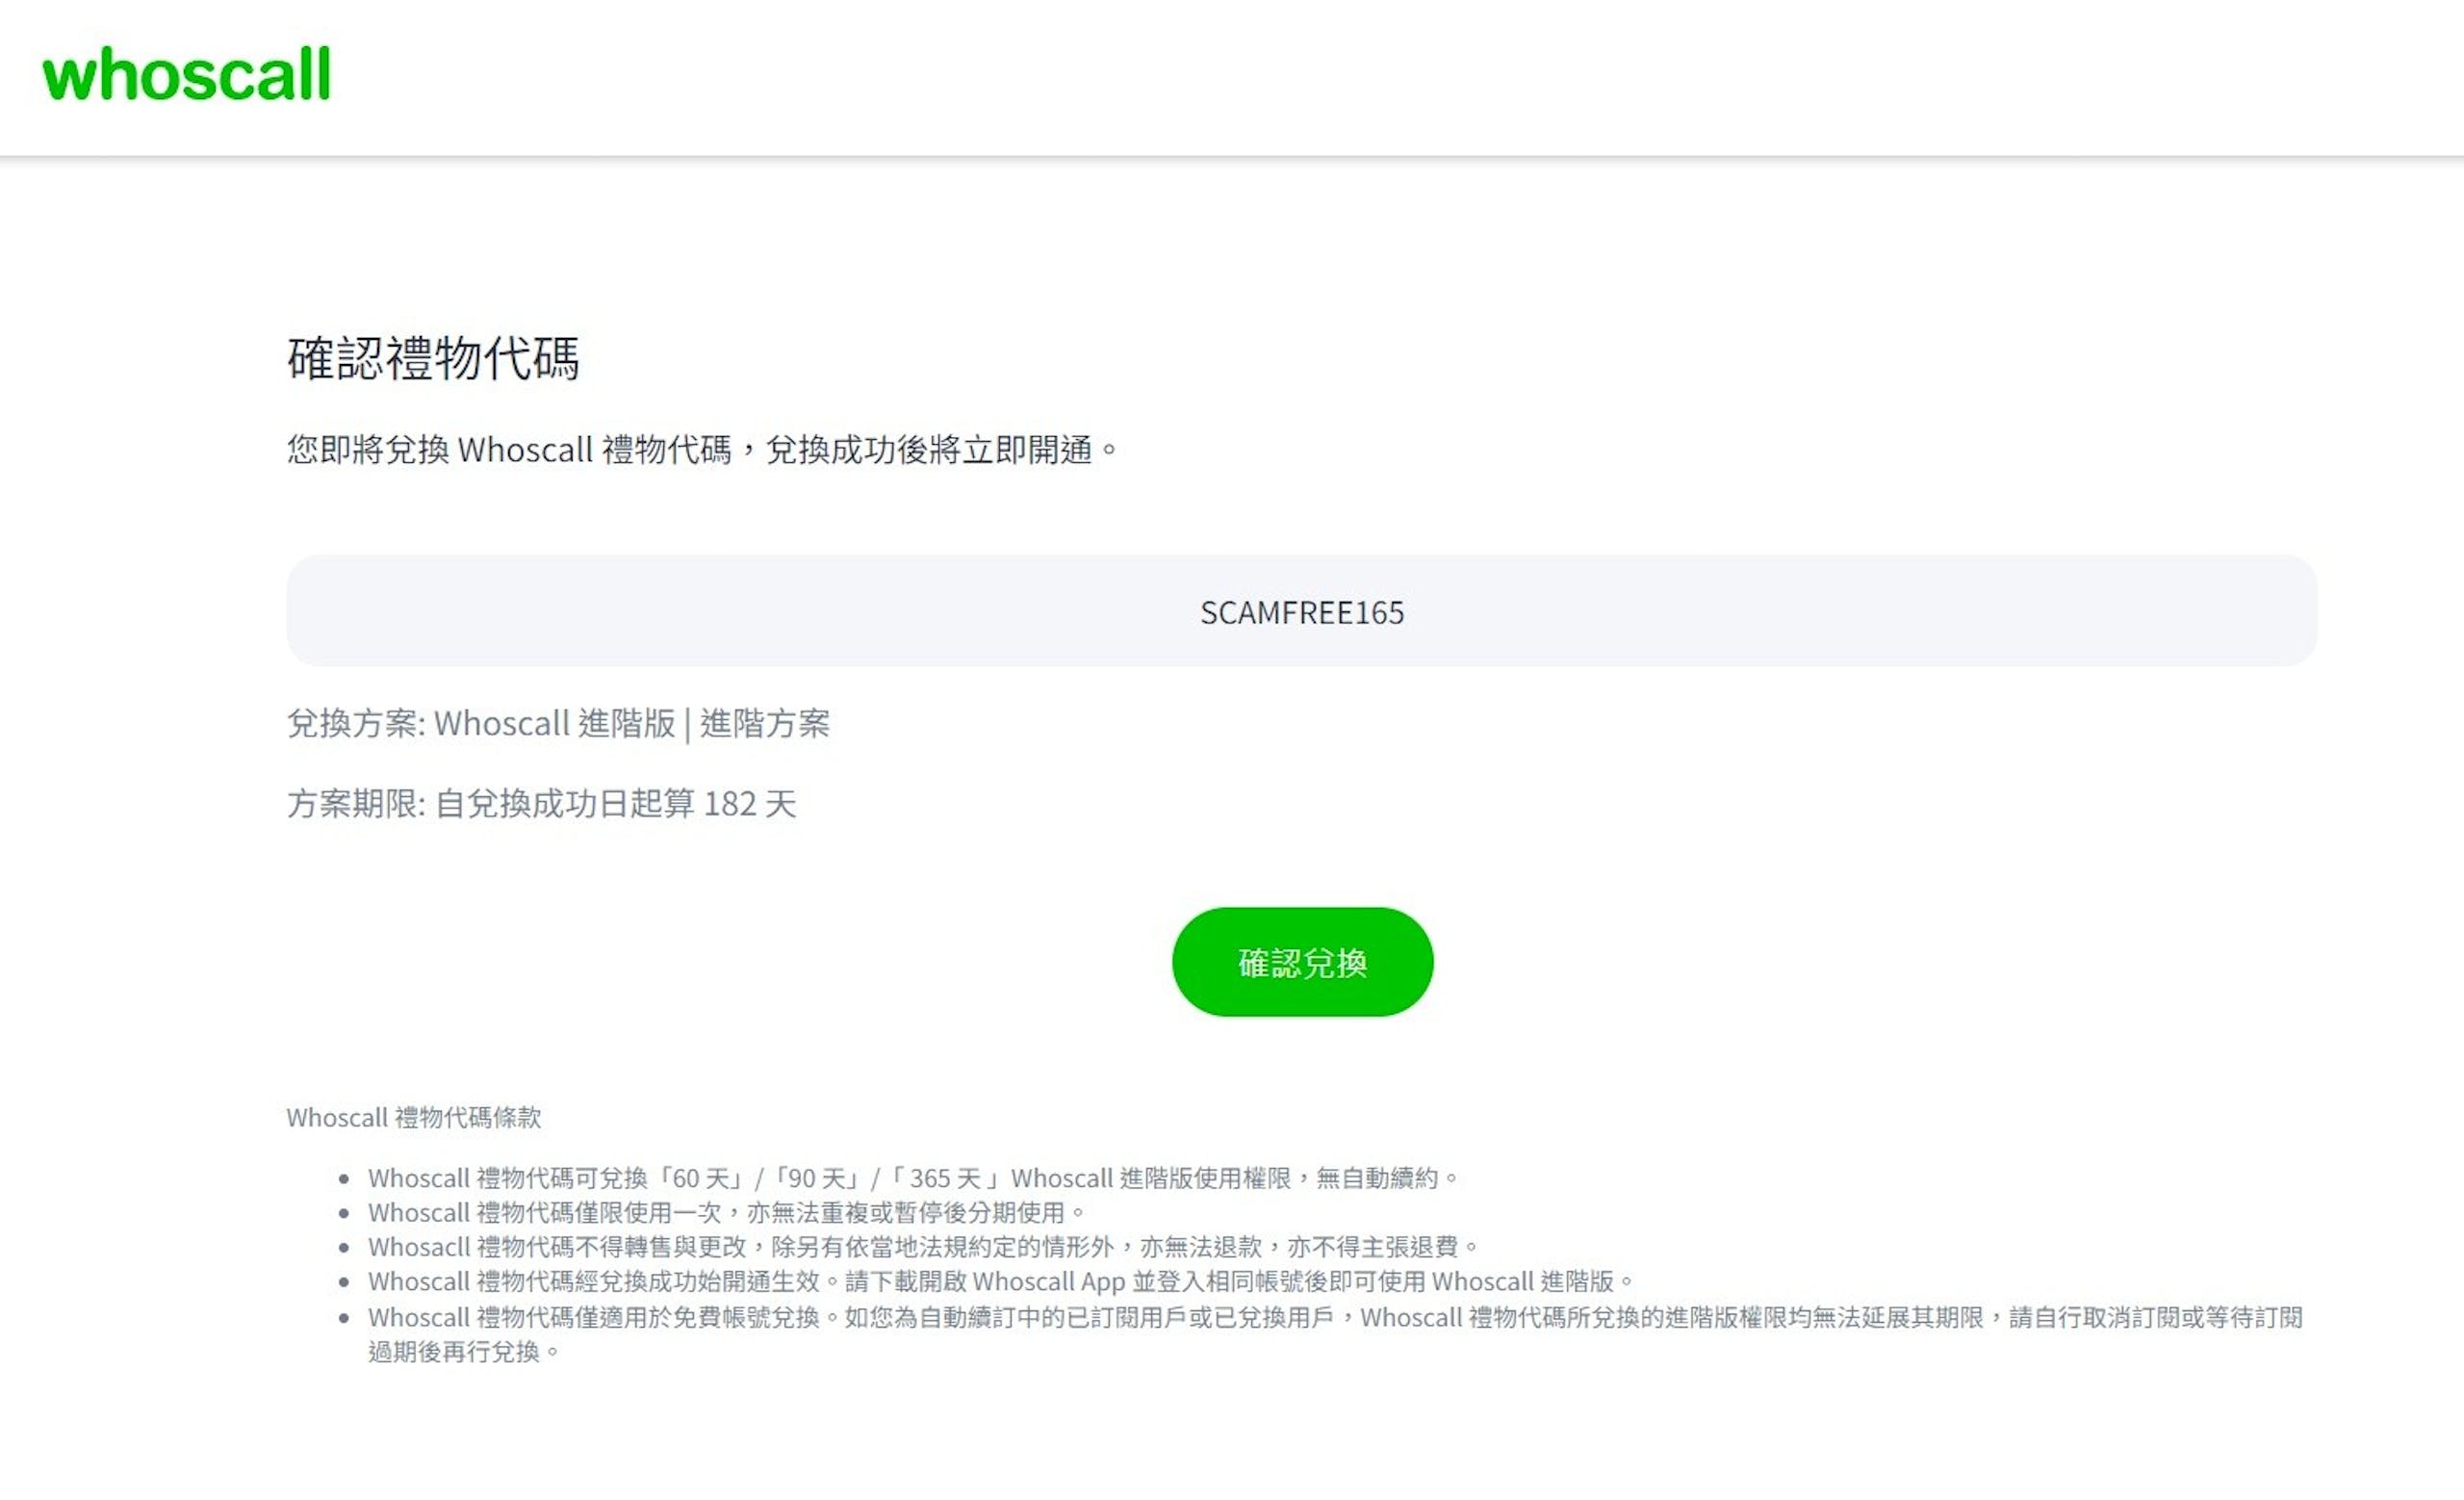2464x1500 pixels.
Task: Click the terms bullet about 60 天 / 90 天 / 365 天
Action: tap(913, 1178)
